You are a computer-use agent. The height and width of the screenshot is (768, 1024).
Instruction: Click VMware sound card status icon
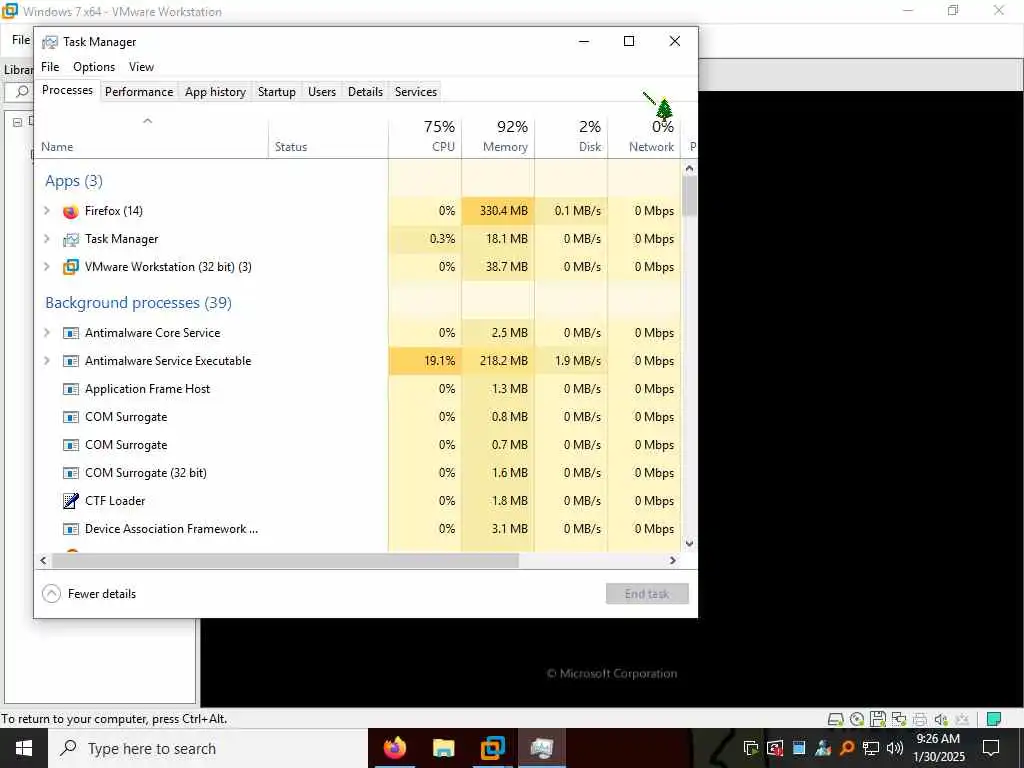tap(940, 719)
